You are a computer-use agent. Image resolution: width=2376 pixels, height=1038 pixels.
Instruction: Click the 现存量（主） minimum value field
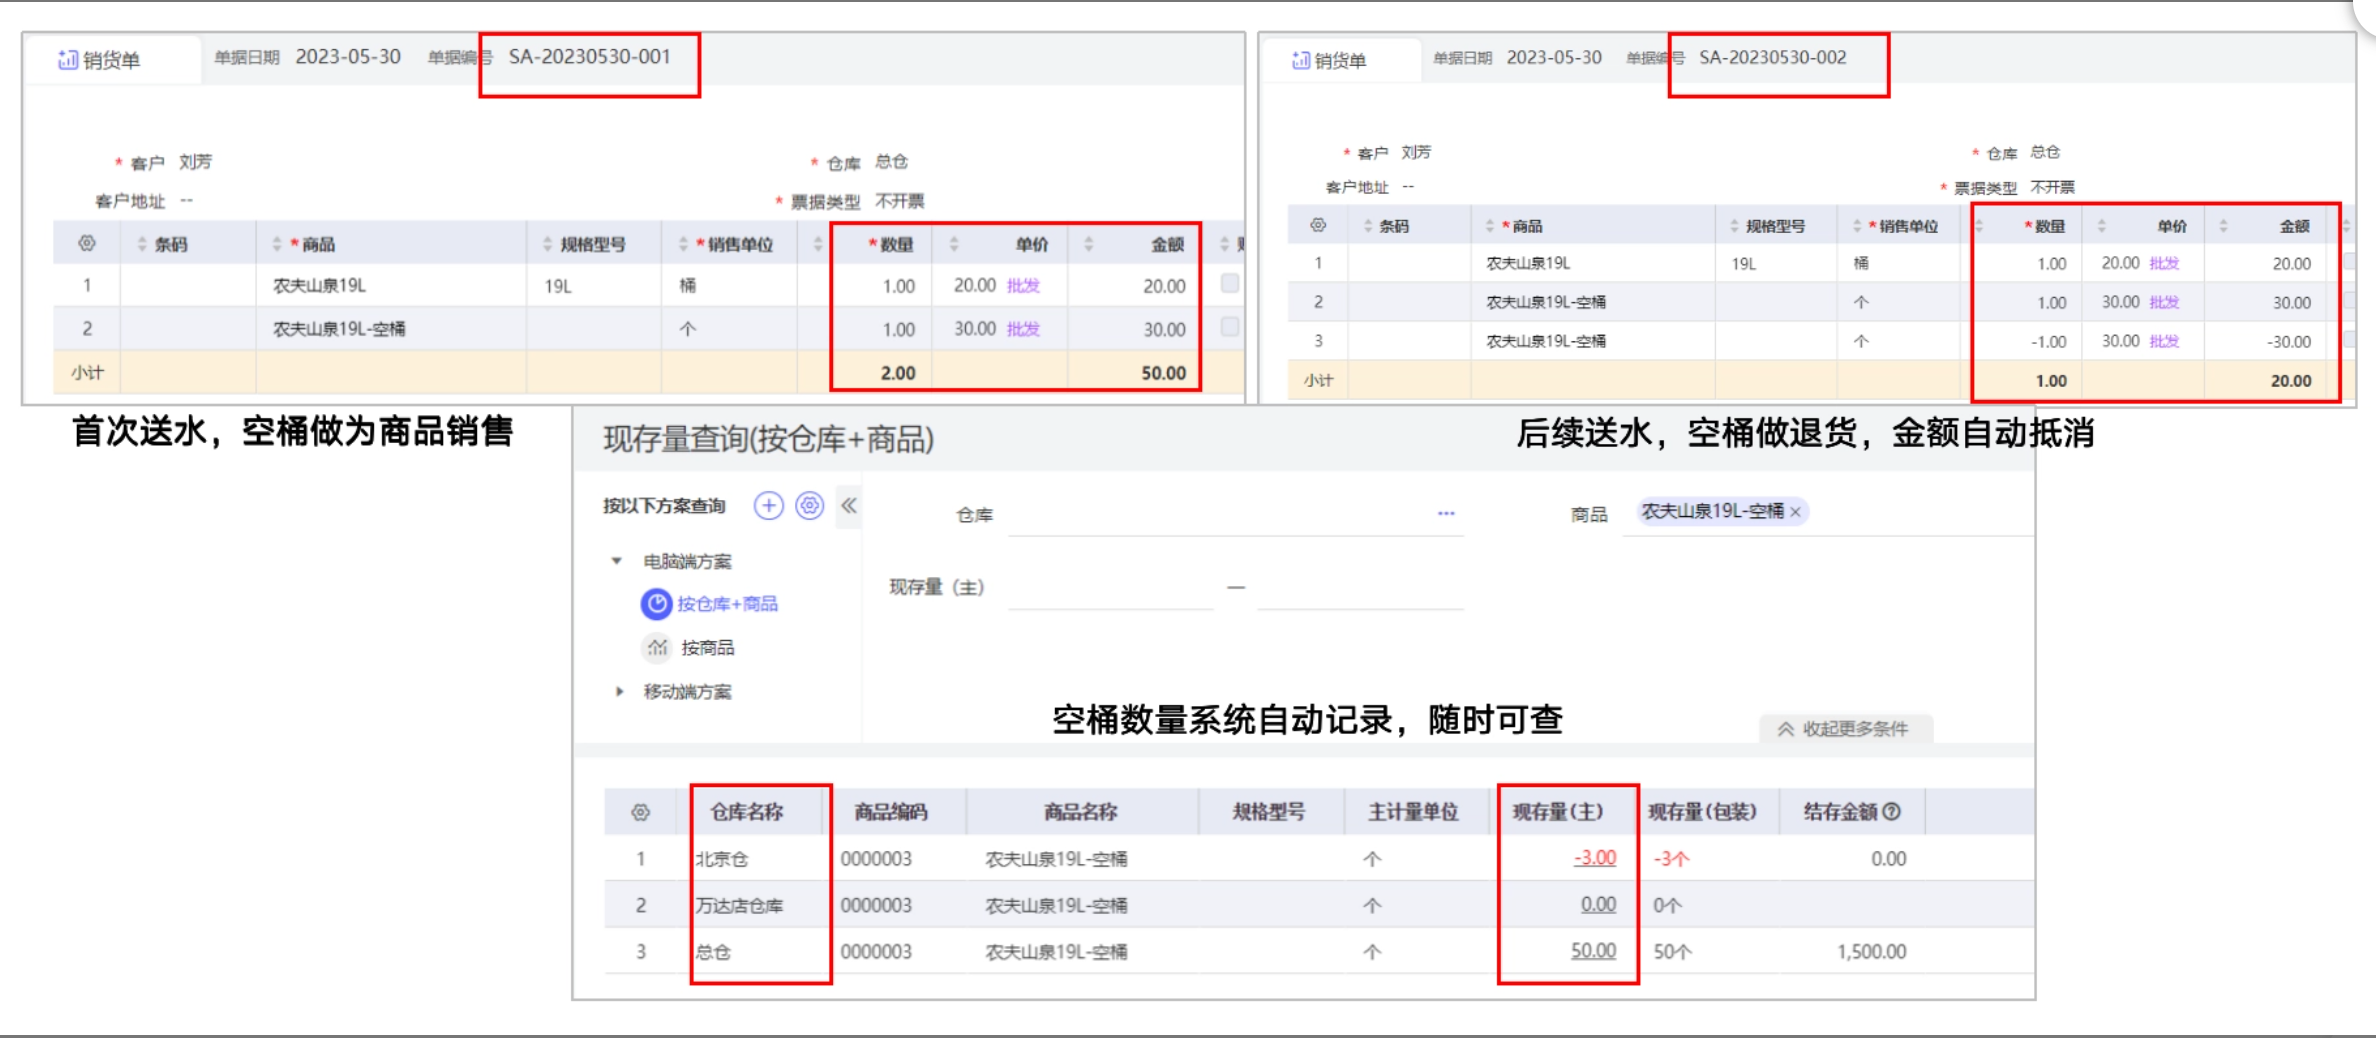(1110, 588)
